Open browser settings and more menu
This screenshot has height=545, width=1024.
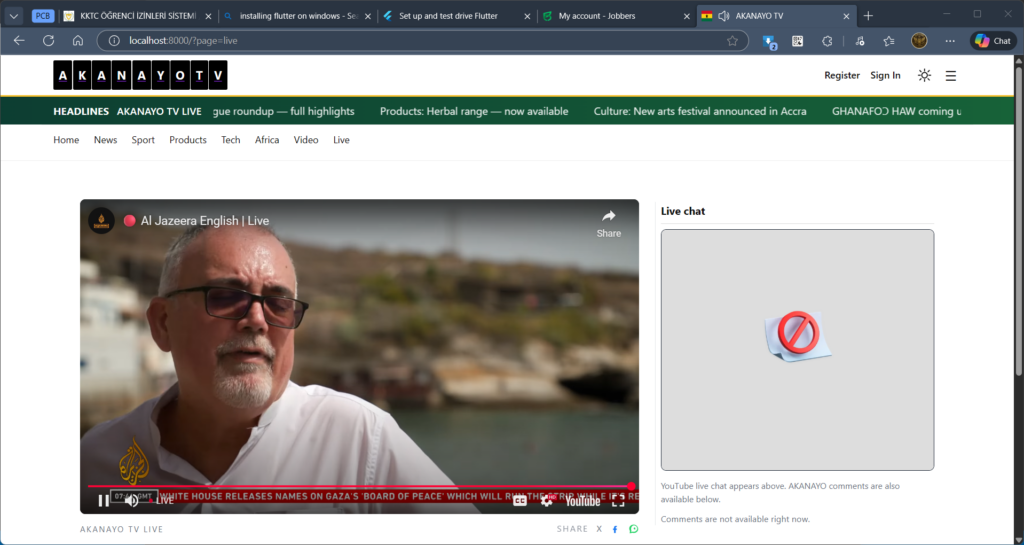pyautogui.click(x=950, y=40)
